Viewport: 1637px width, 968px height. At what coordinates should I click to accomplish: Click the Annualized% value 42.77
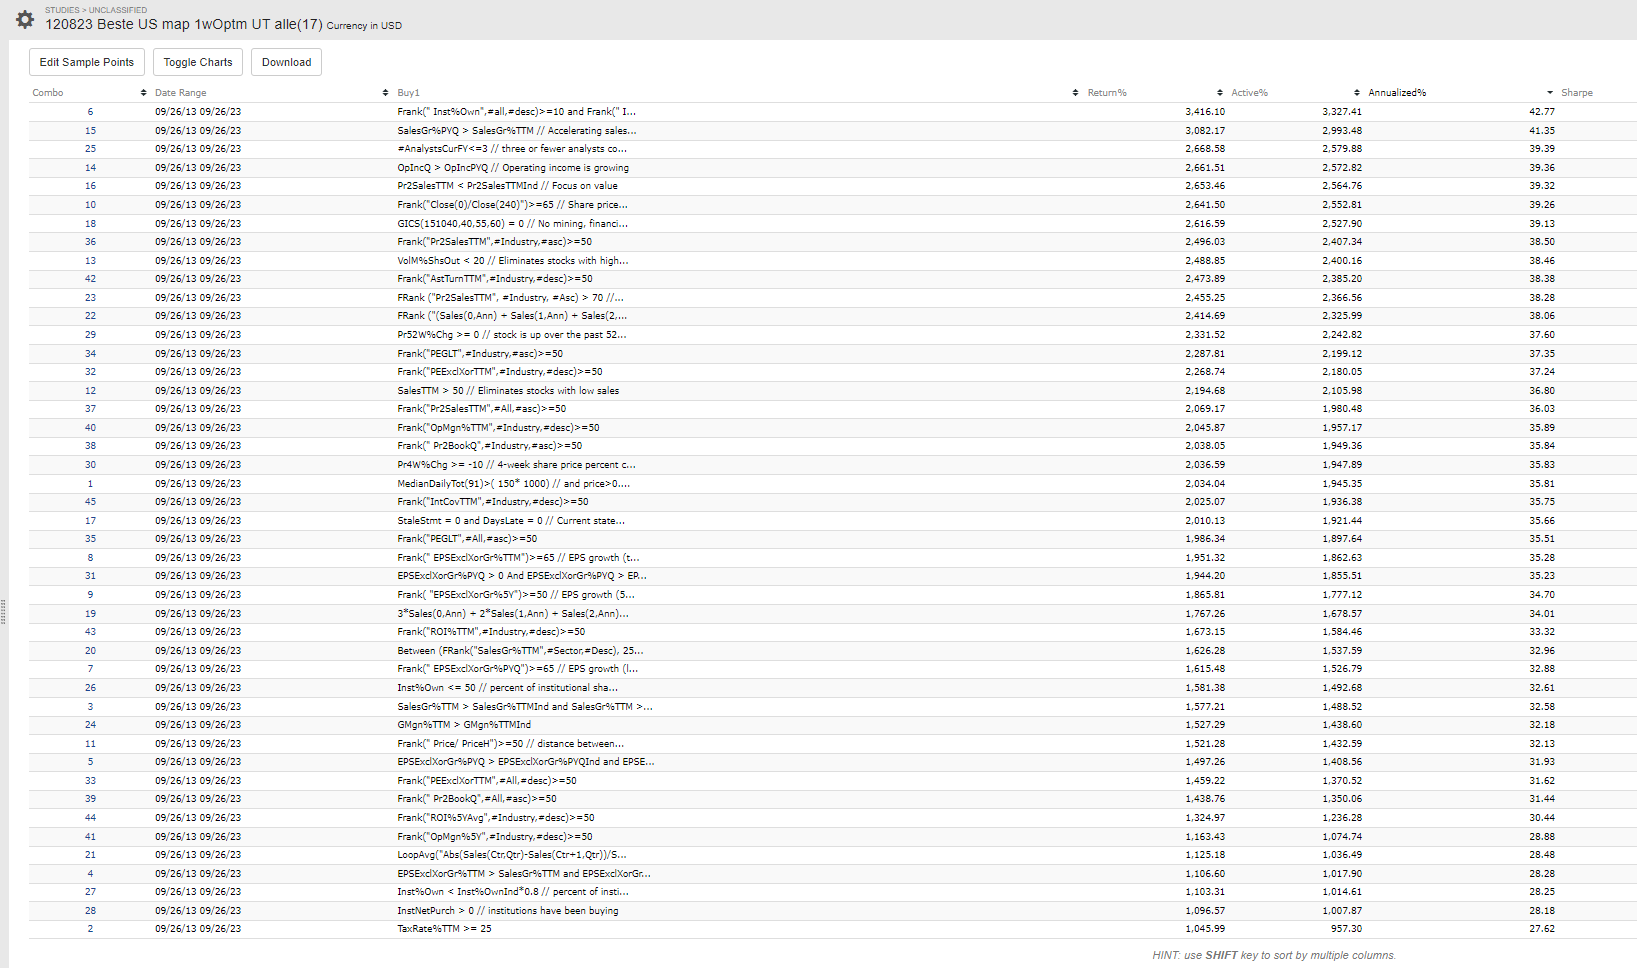[x=1542, y=112]
